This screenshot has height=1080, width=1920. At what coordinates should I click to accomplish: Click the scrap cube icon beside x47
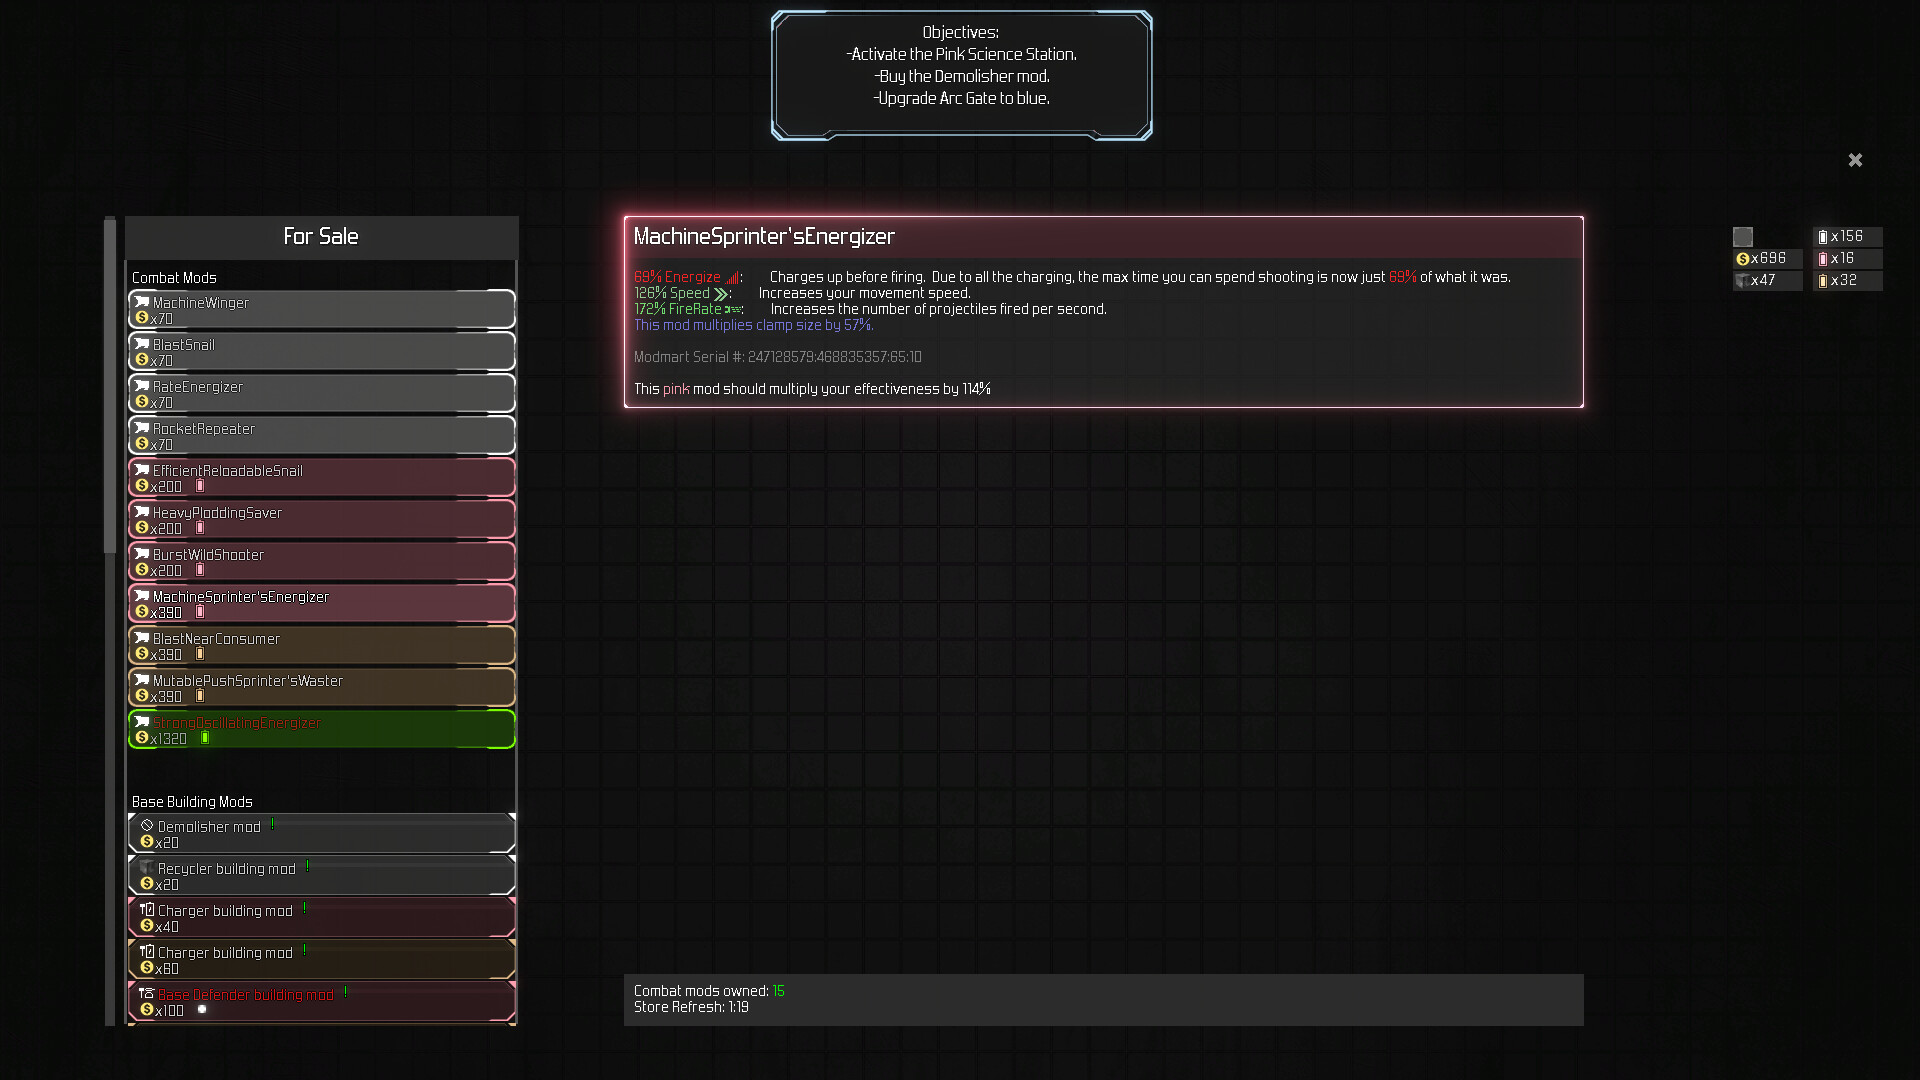[x=1744, y=281]
